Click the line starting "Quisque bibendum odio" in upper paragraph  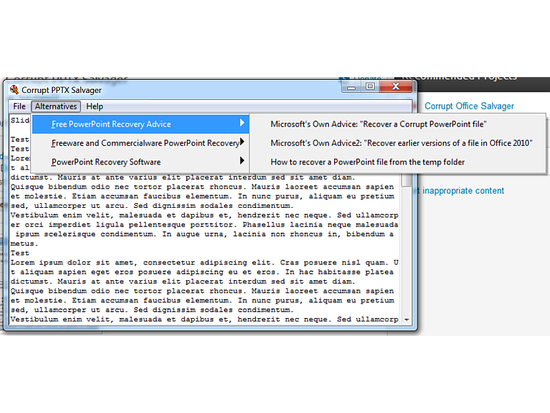(x=202, y=187)
